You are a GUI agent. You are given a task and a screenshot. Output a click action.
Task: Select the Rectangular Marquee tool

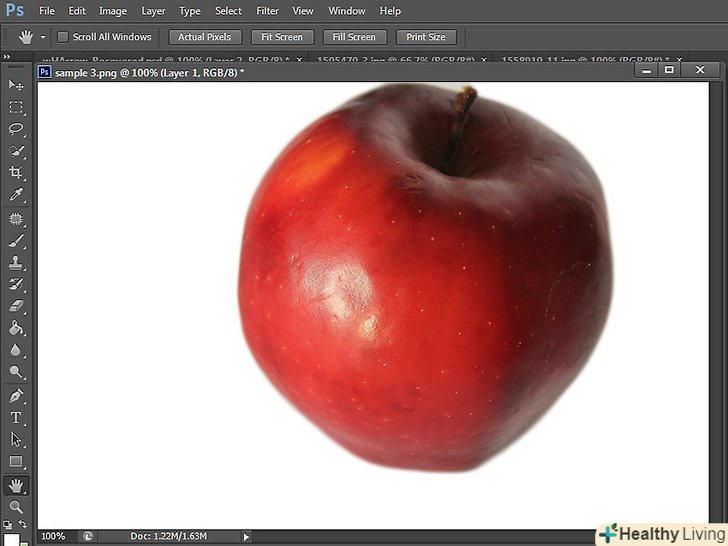pyautogui.click(x=16, y=107)
